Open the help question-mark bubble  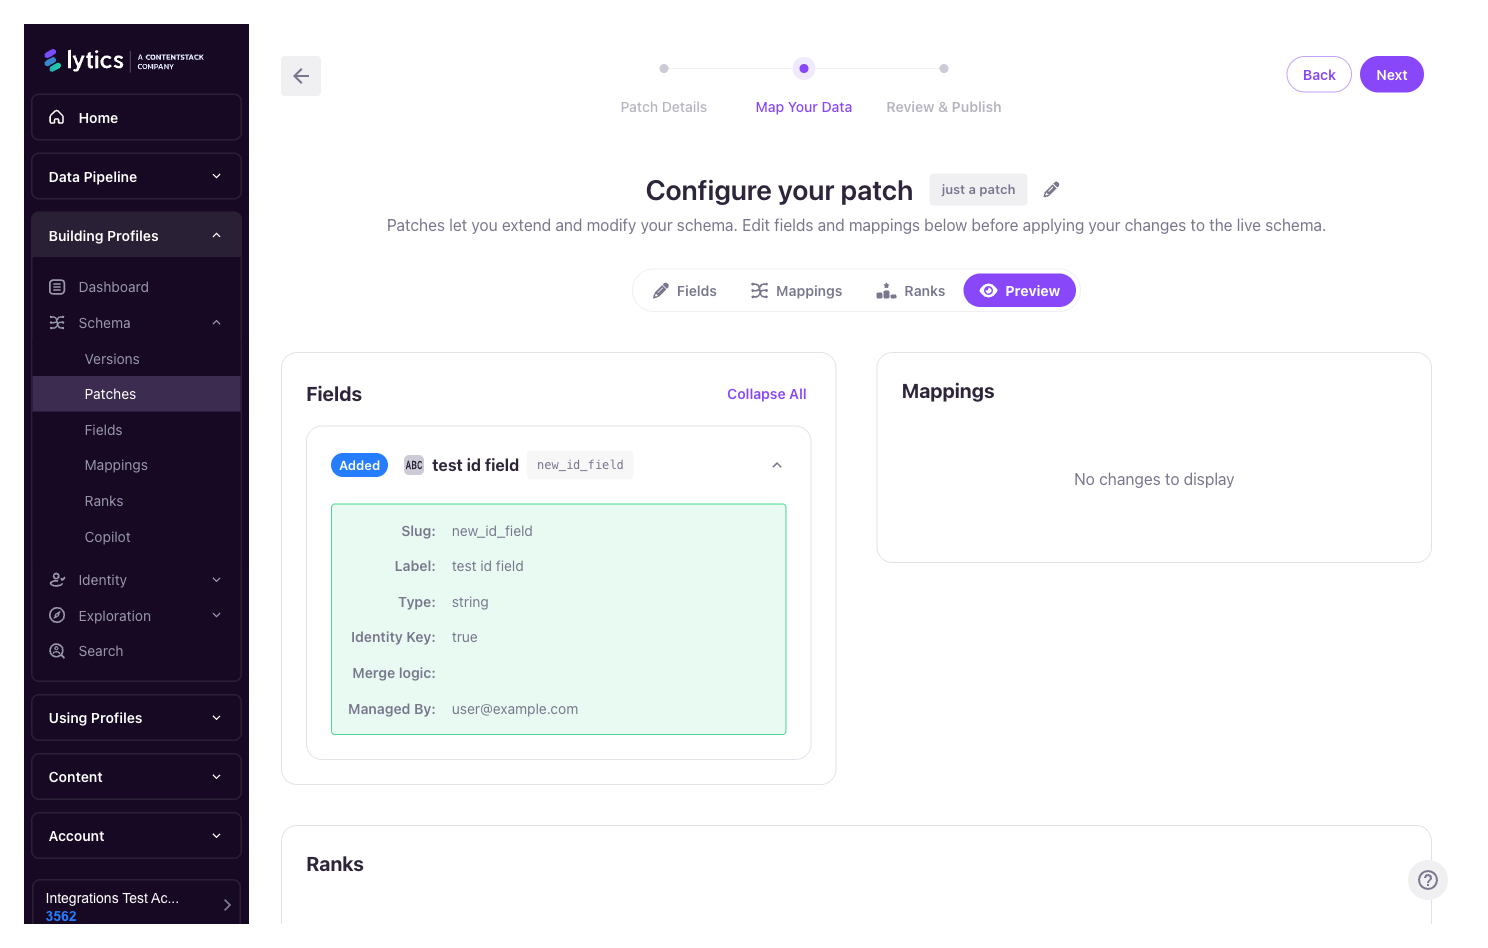(x=1427, y=880)
